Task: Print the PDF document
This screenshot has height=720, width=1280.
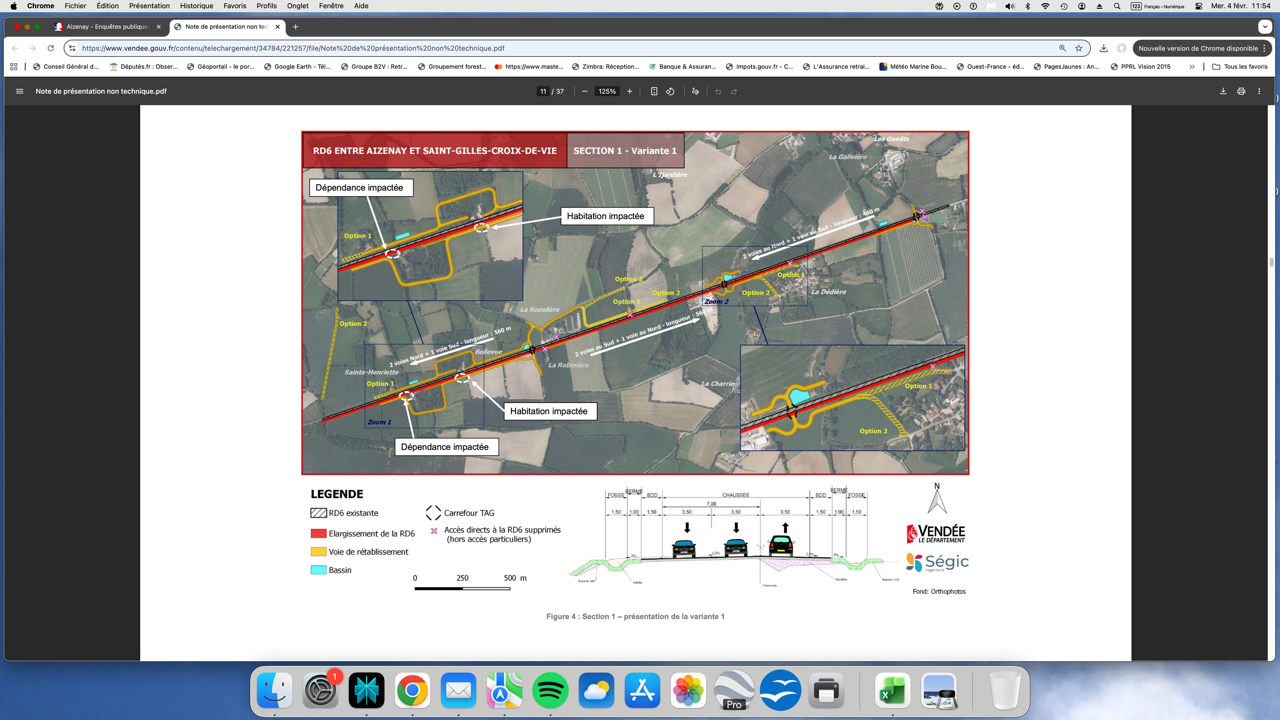Action: pyautogui.click(x=1241, y=91)
